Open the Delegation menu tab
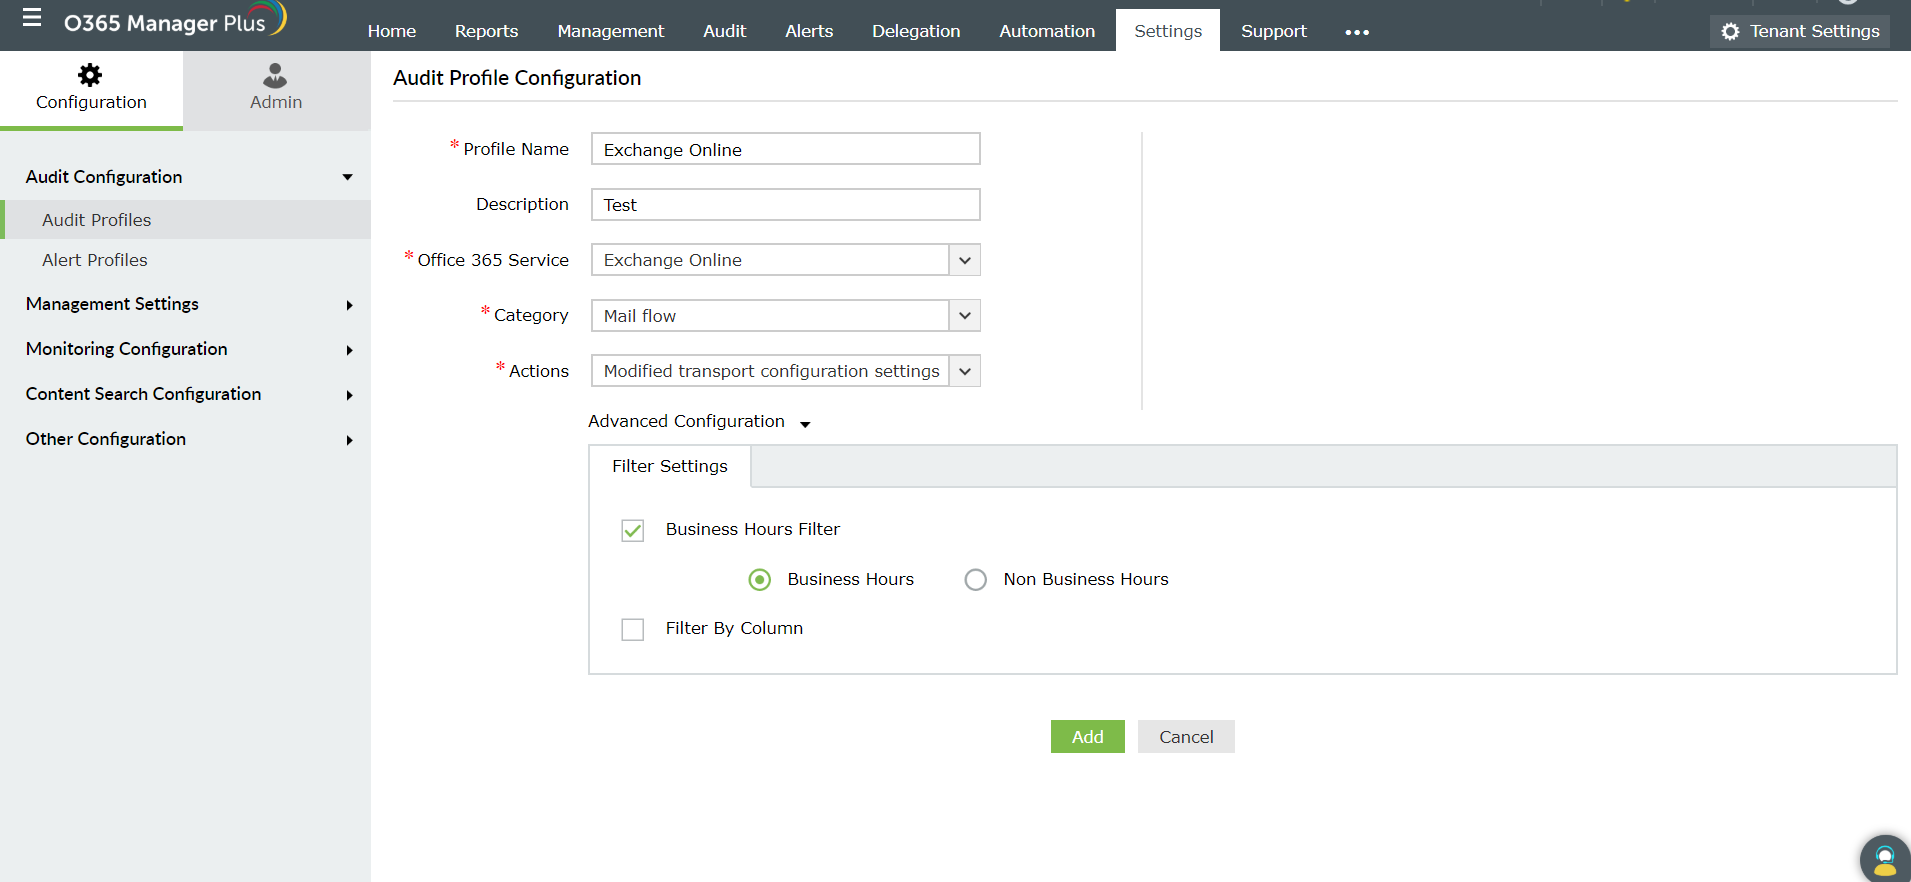 tap(915, 31)
